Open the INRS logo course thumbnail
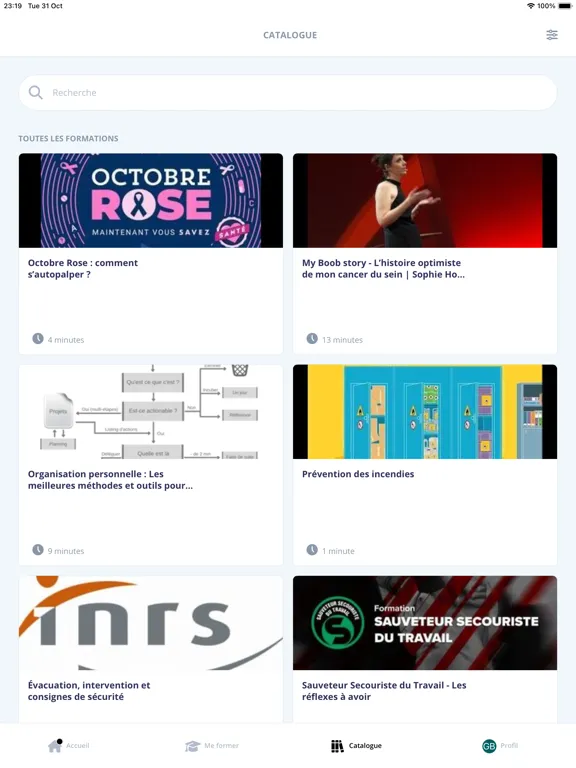 point(151,623)
